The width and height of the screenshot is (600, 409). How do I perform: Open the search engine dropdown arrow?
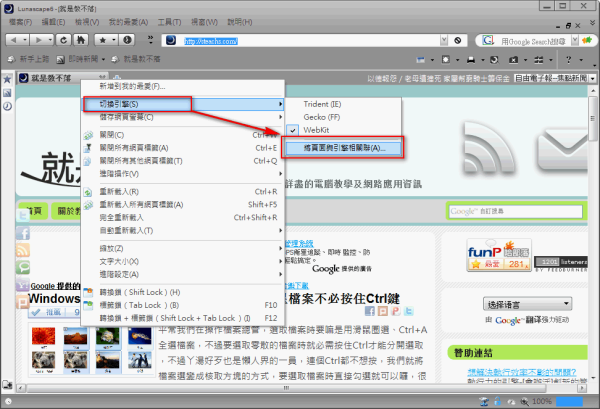tap(574, 40)
